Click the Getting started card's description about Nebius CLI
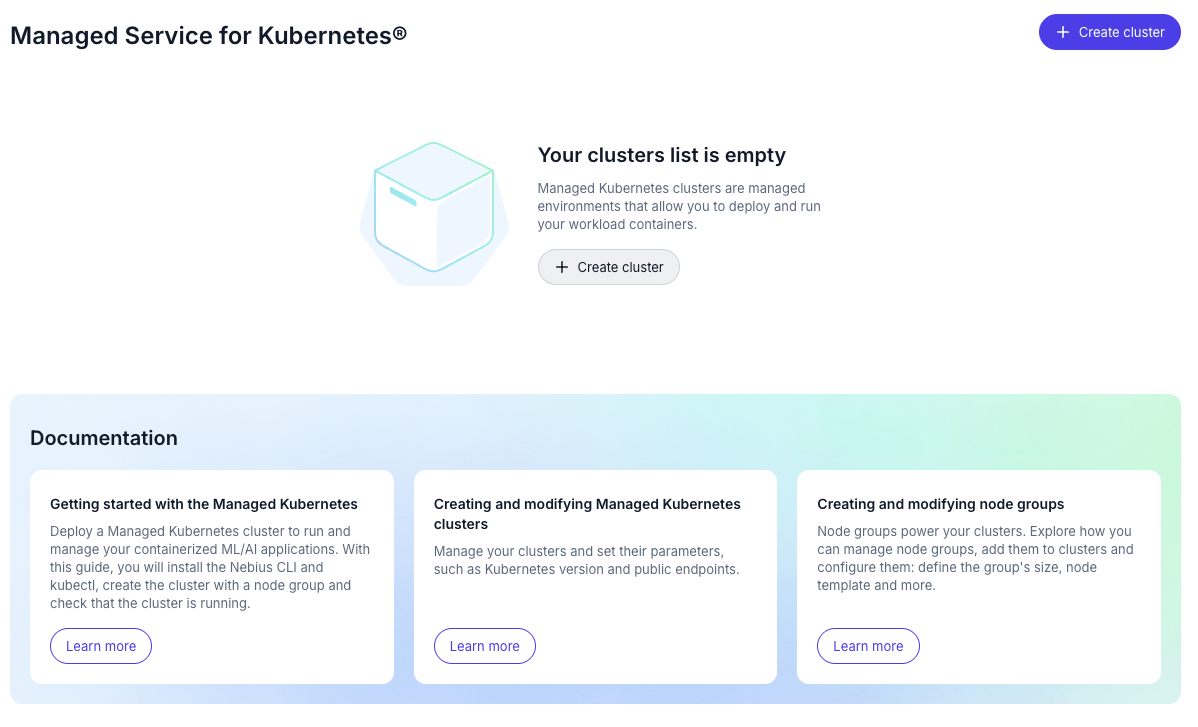 (201, 567)
